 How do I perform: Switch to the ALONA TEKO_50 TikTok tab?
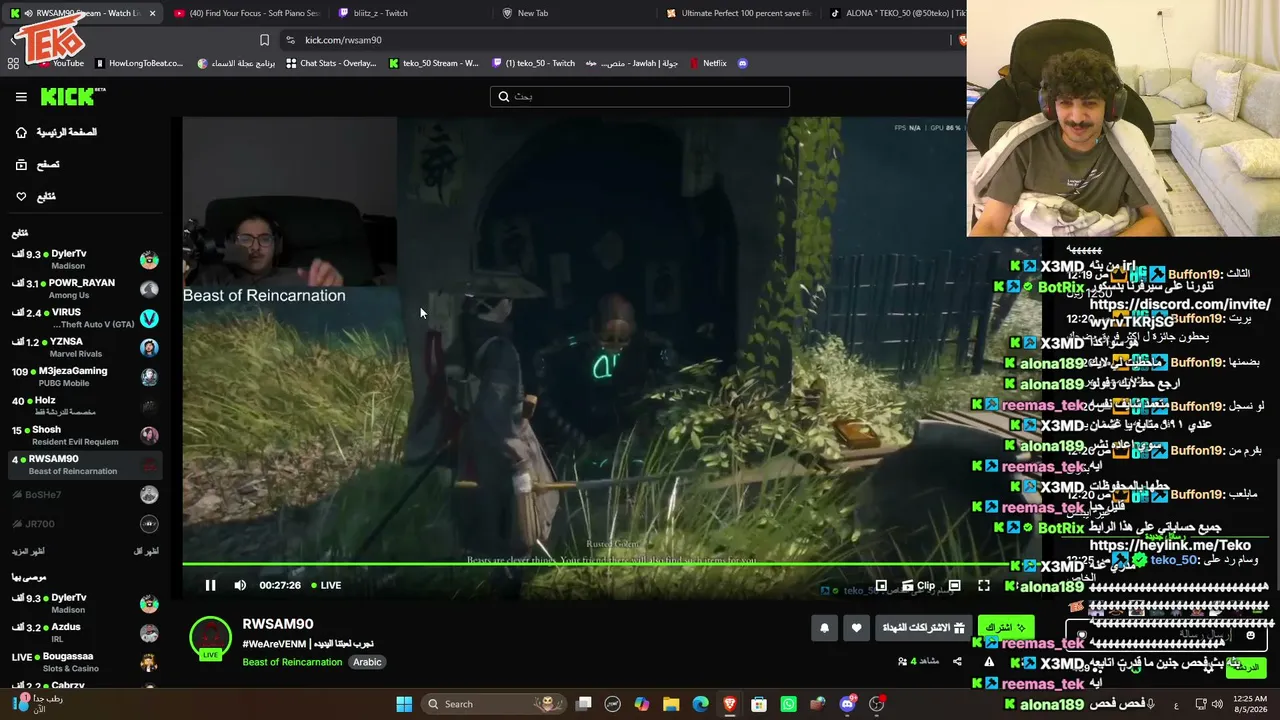click(896, 13)
